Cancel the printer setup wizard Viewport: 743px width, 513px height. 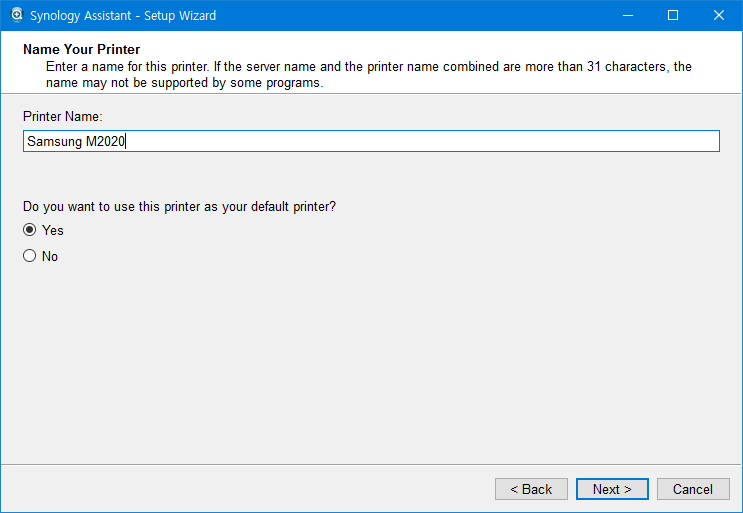tap(693, 489)
